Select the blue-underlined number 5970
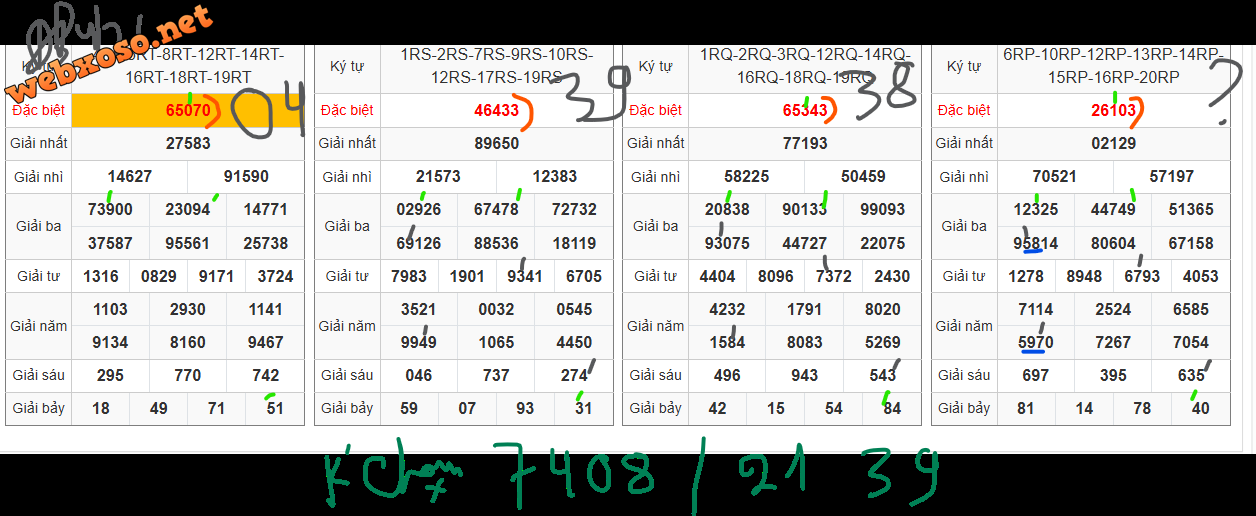Viewport: 1256px width, 516px height. (x=1035, y=342)
